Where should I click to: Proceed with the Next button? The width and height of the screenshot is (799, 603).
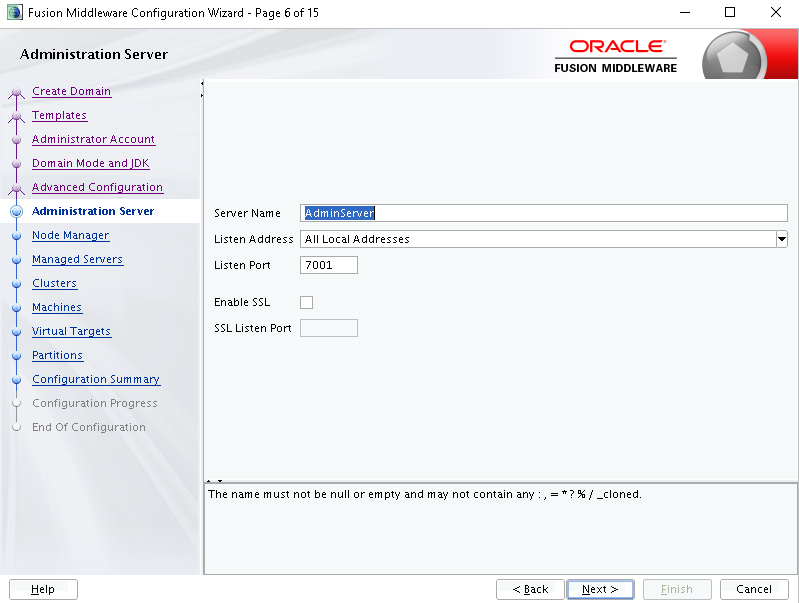pos(600,589)
